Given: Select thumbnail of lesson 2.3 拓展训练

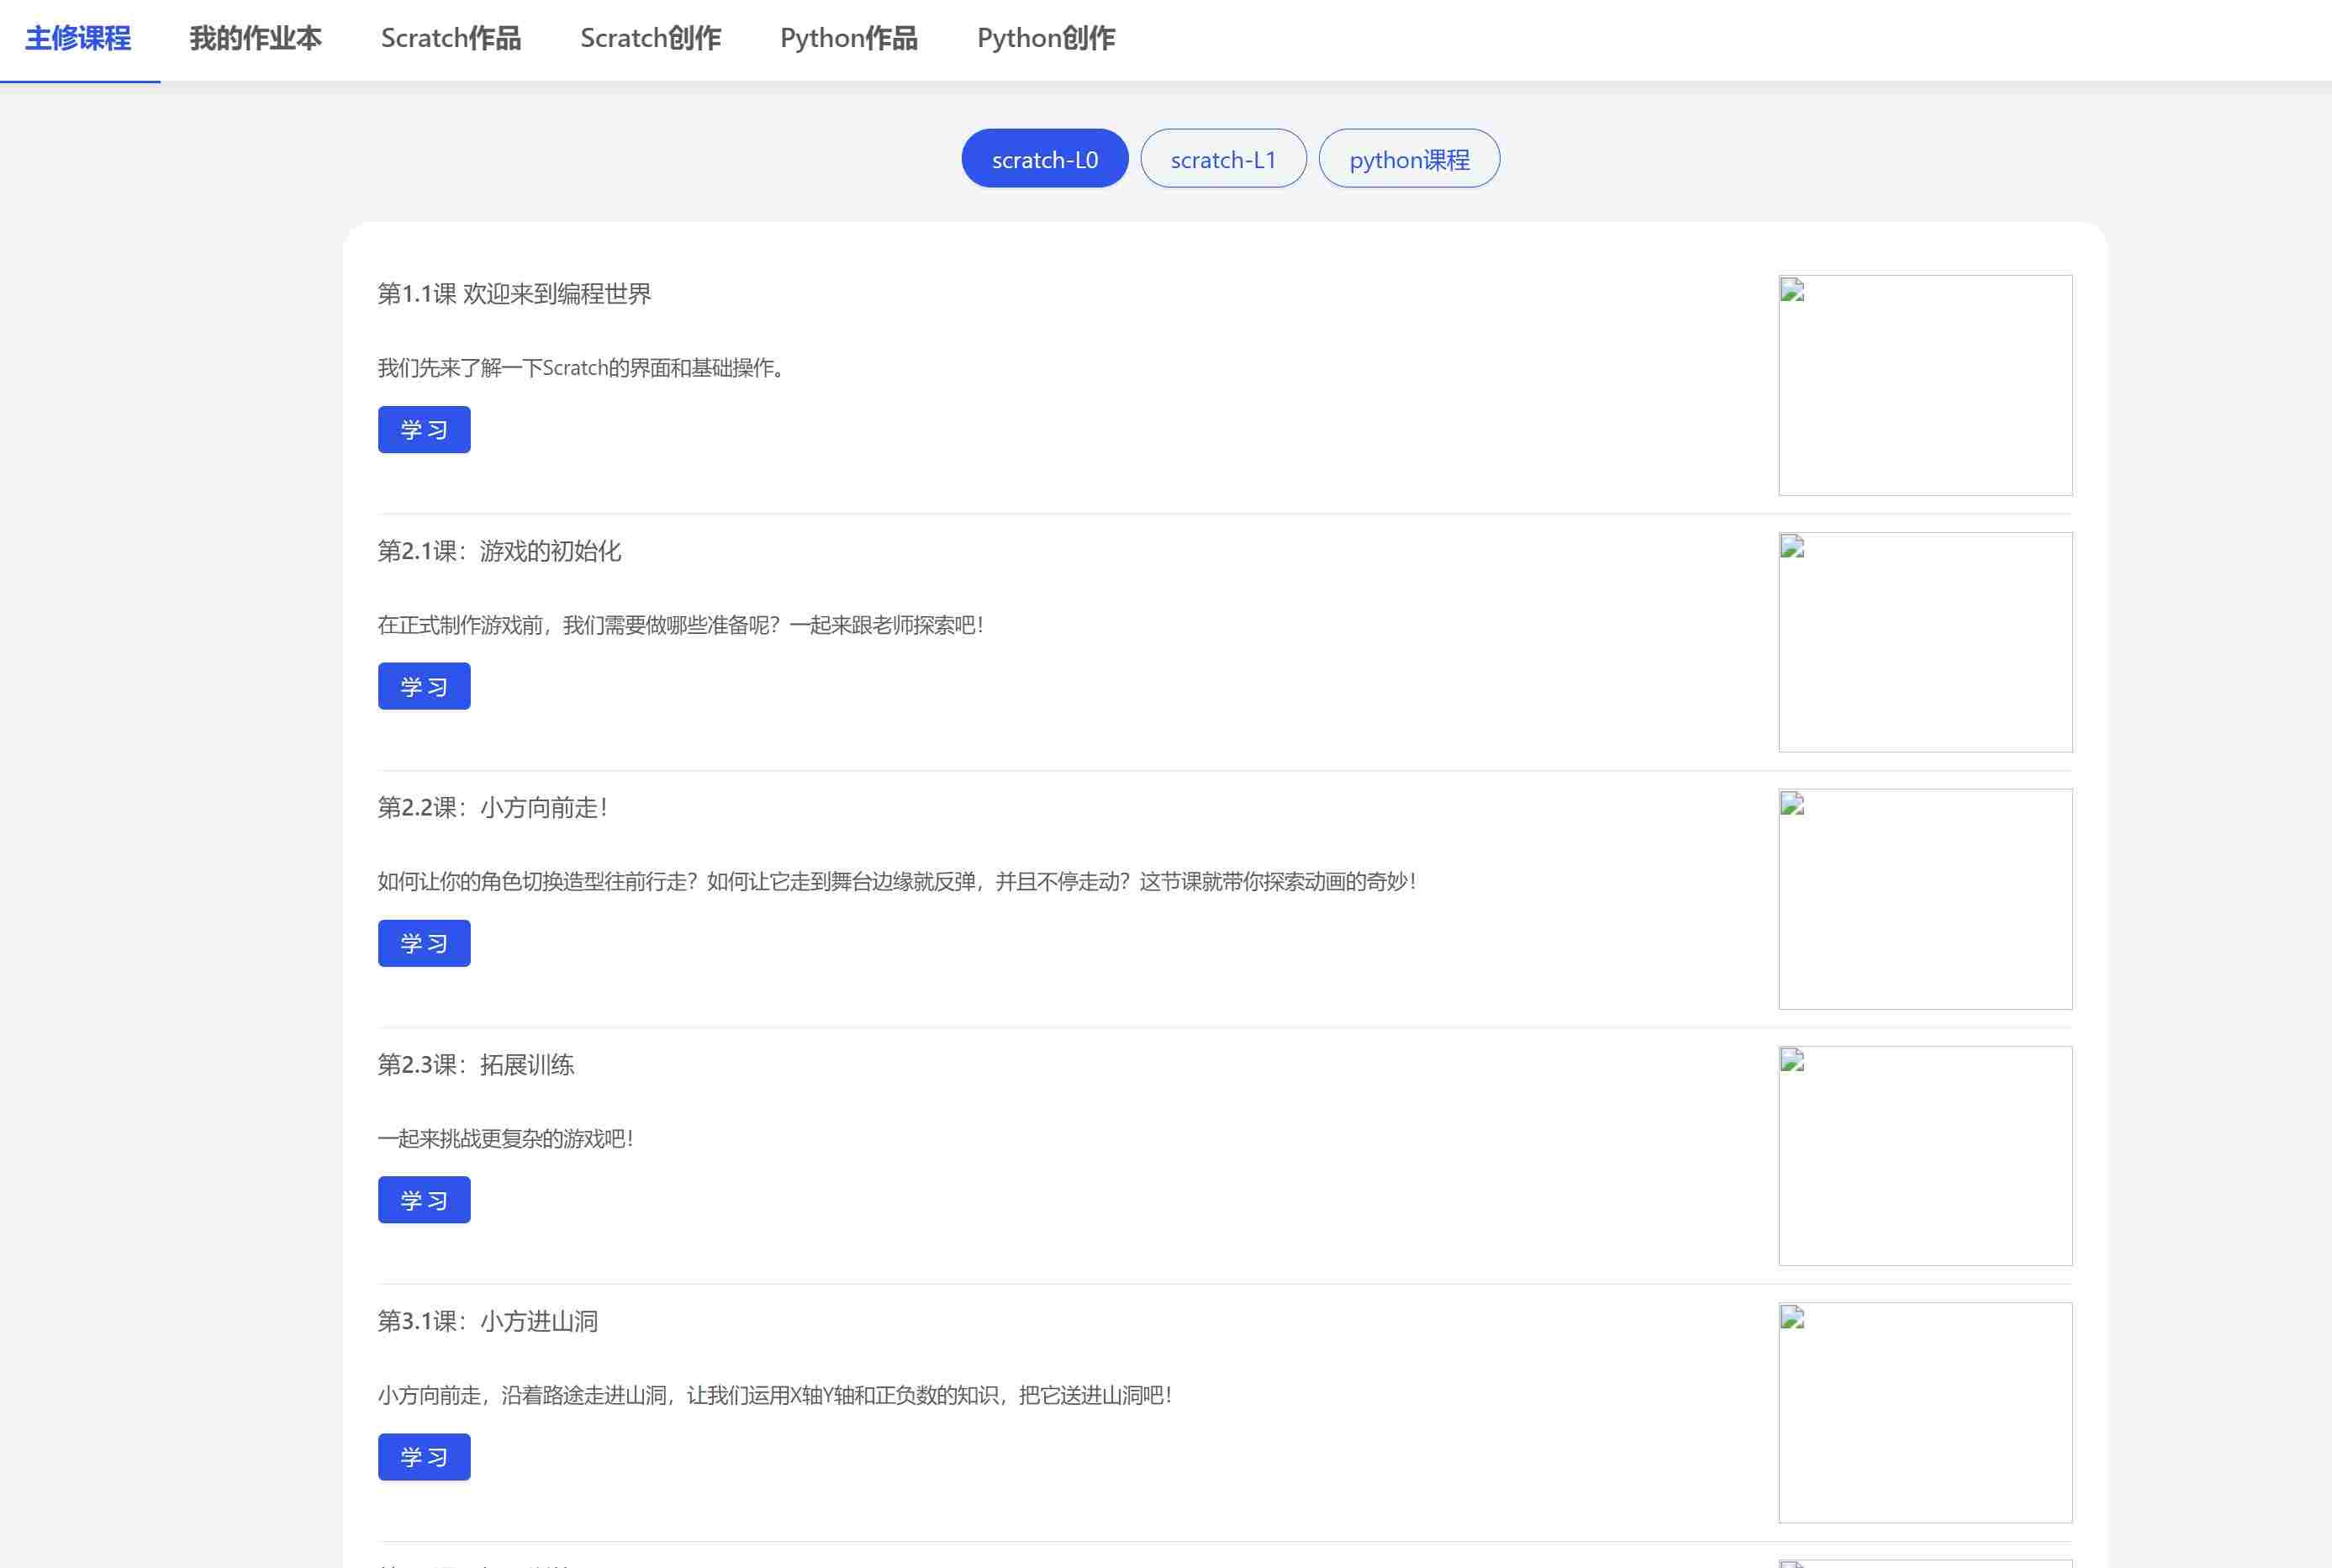Looking at the screenshot, I should (x=1924, y=1156).
